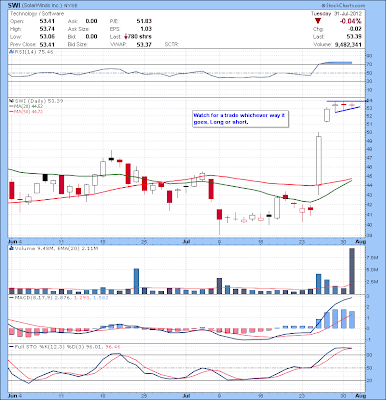The height and width of the screenshot is (400, 386).
Task: Click the red down arrow before 780 shrs
Action: 126,37
